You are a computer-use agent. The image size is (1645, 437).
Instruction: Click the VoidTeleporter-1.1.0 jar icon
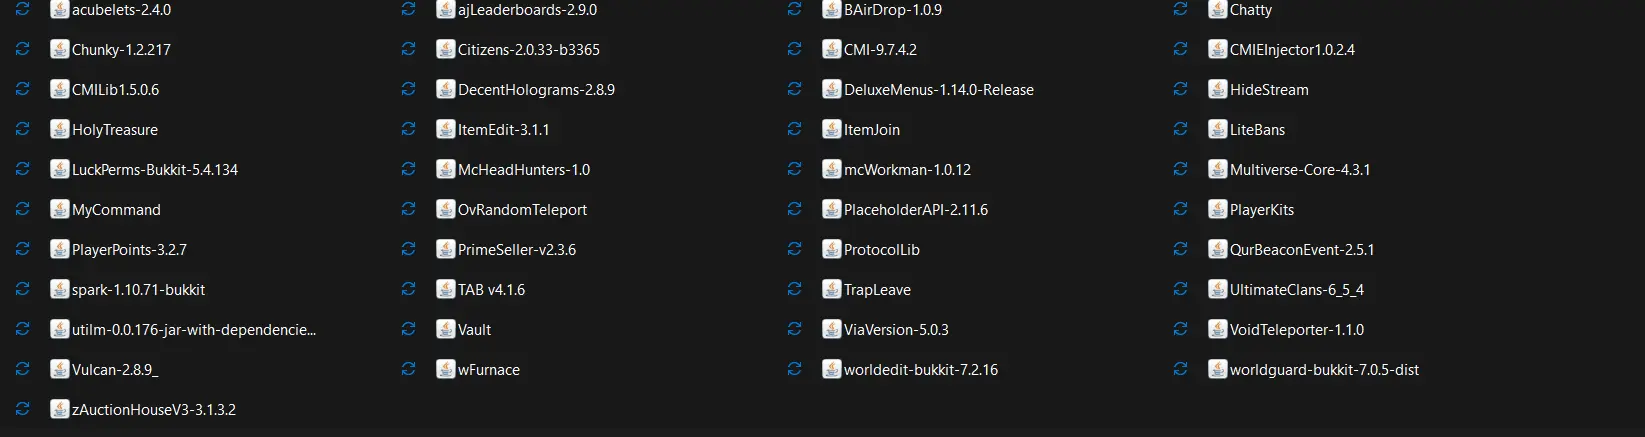pyautogui.click(x=1218, y=329)
